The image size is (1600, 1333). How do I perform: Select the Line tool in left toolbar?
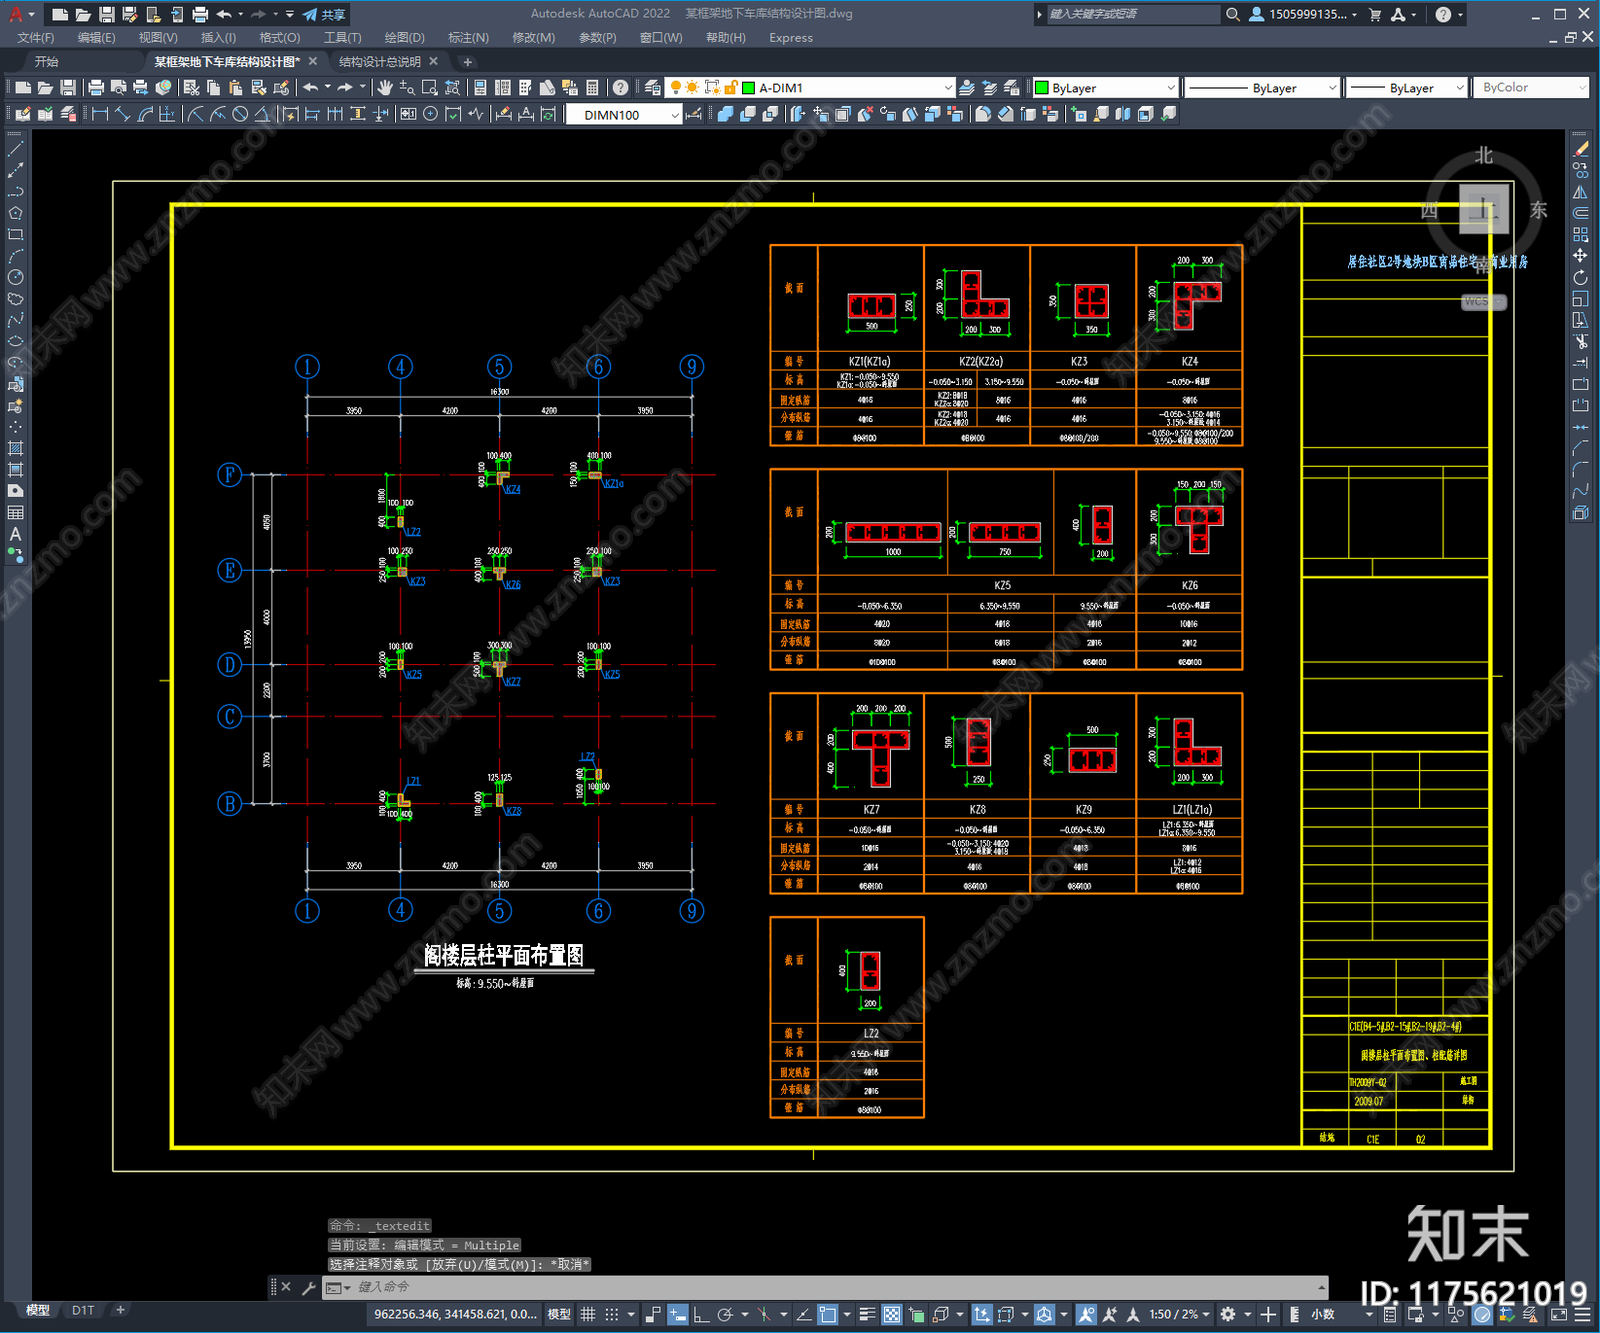pos(15,148)
